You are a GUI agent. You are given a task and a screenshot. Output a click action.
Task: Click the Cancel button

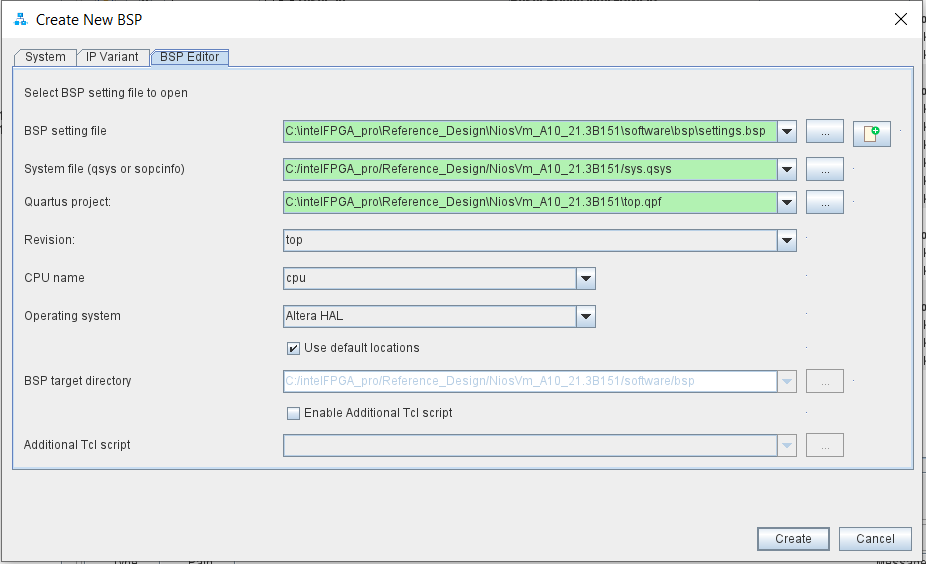(x=875, y=539)
